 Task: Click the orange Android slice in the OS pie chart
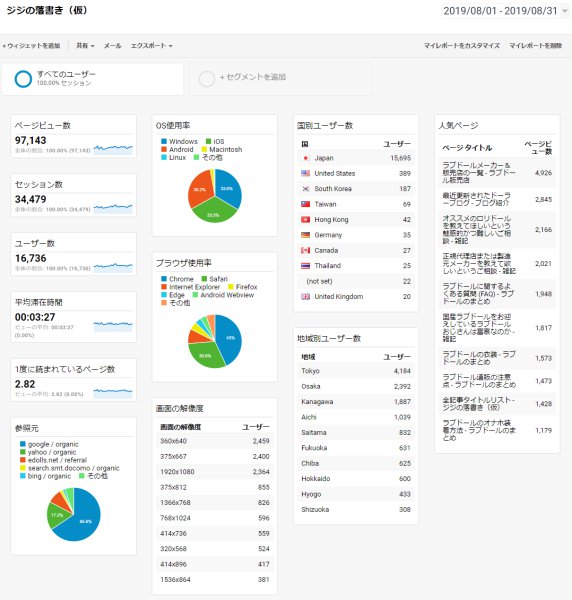pyautogui.click(x=200, y=189)
